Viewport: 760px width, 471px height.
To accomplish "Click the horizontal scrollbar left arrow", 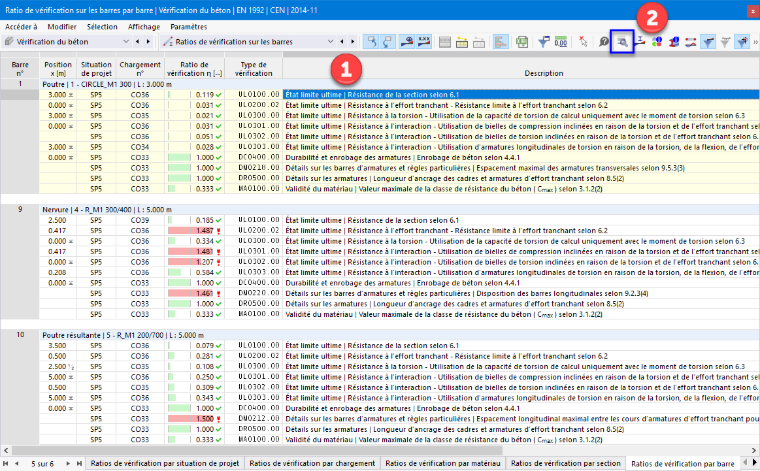I will [6, 450].
